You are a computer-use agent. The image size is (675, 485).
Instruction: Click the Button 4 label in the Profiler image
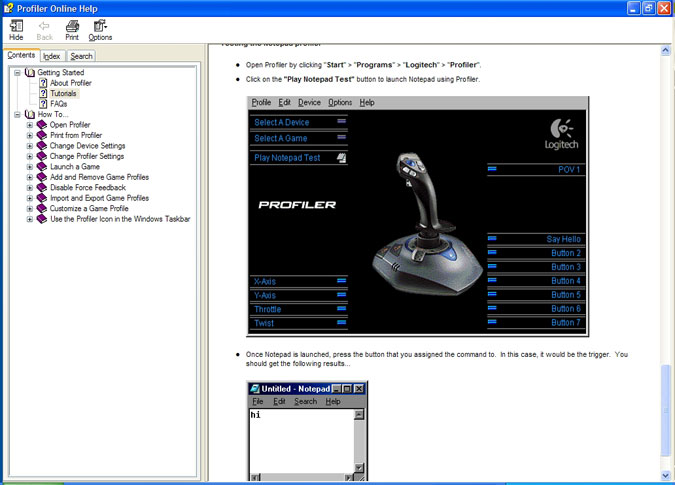566,281
